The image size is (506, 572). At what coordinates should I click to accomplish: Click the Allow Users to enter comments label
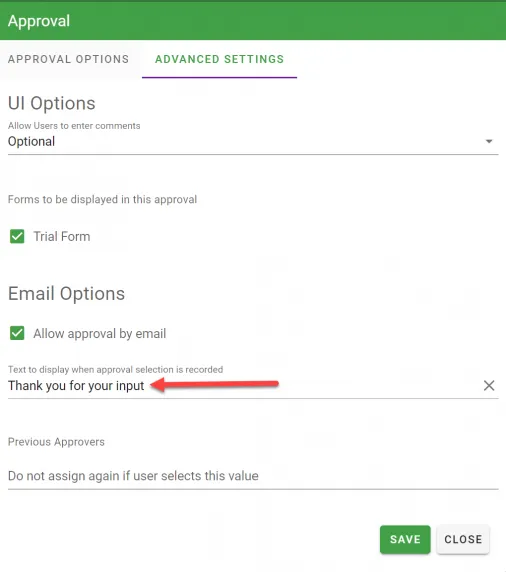click(x=74, y=125)
